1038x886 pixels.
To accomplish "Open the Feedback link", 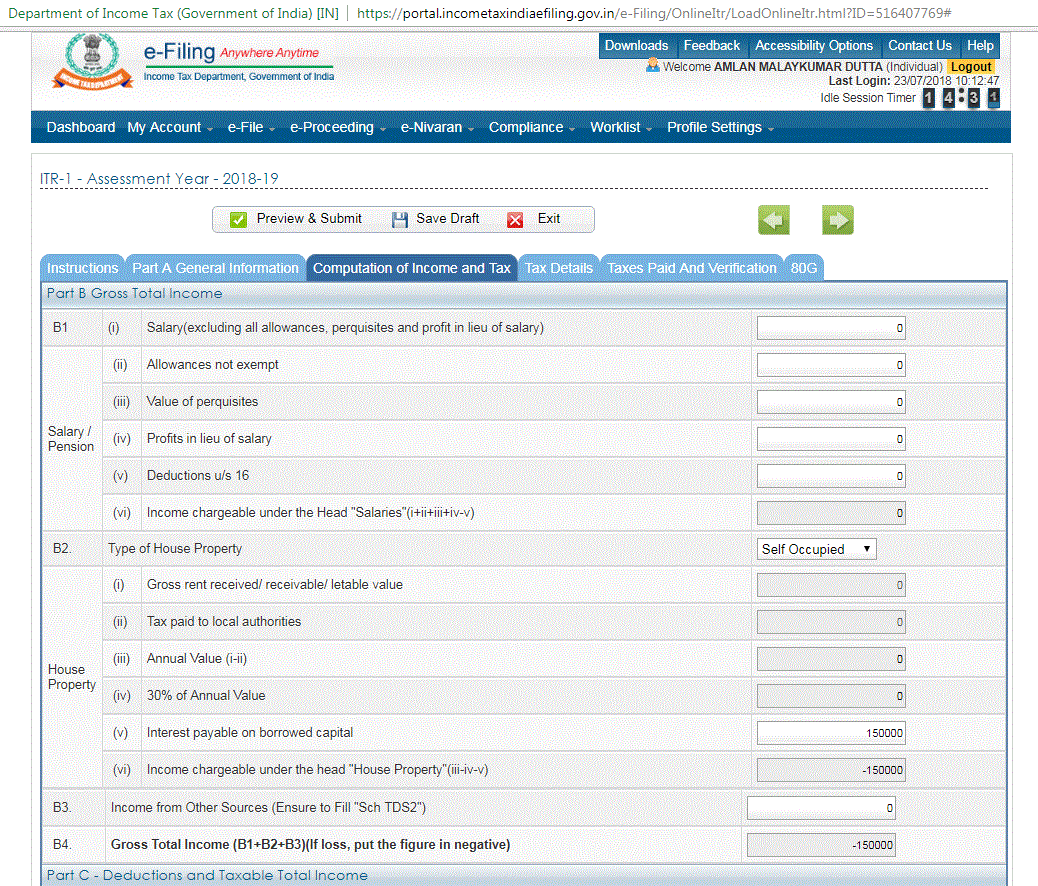I will tap(712, 46).
